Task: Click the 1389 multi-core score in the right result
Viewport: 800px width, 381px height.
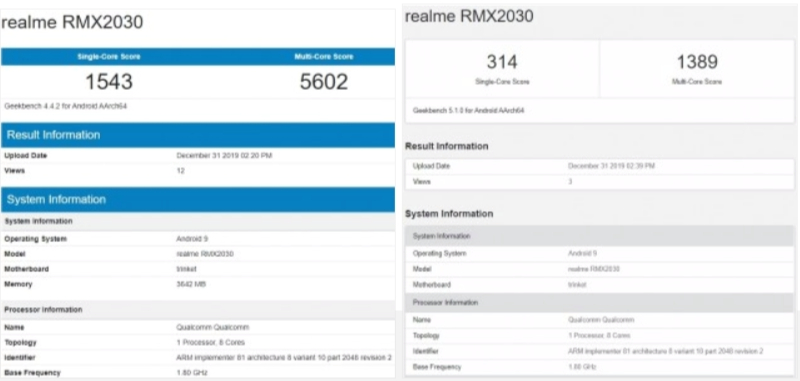Action: (x=697, y=62)
